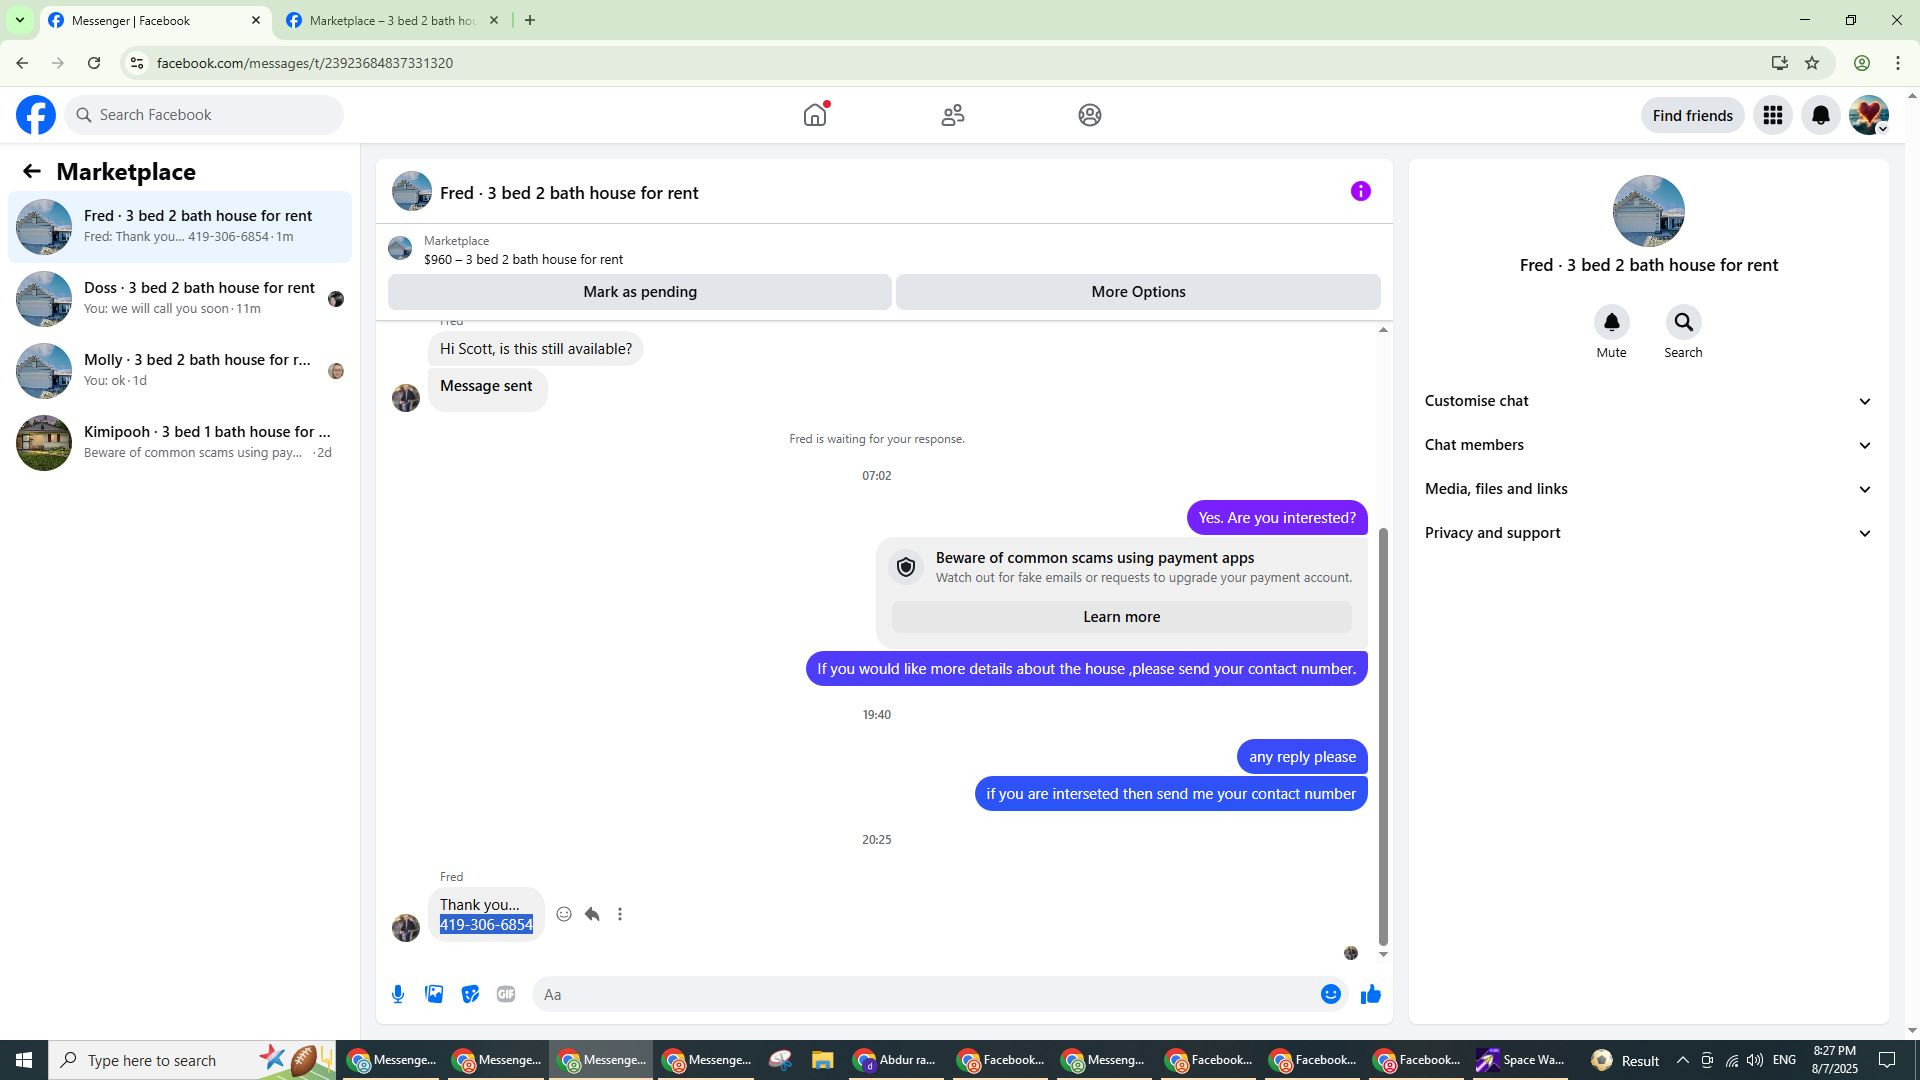Image resolution: width=1920 pixels, height=1080 pixels.
Task: Open Chrome's three-dot menu
Action: 1898,63
